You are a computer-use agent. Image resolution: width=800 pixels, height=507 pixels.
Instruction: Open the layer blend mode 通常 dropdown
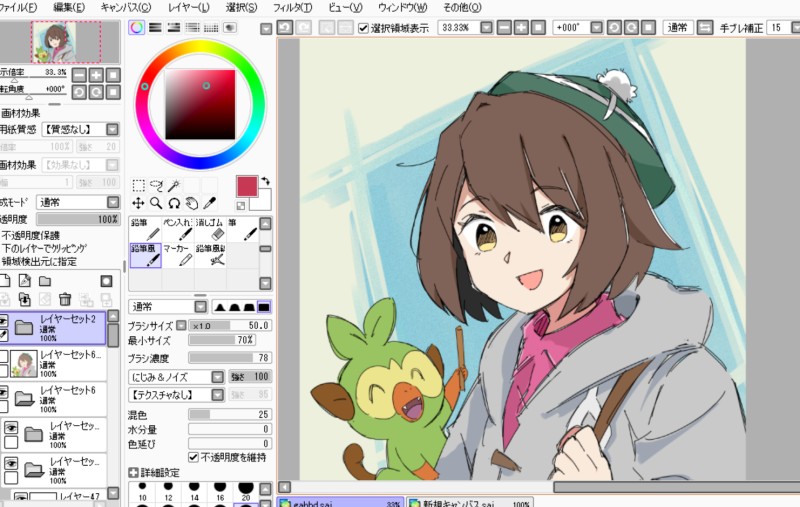113,202
